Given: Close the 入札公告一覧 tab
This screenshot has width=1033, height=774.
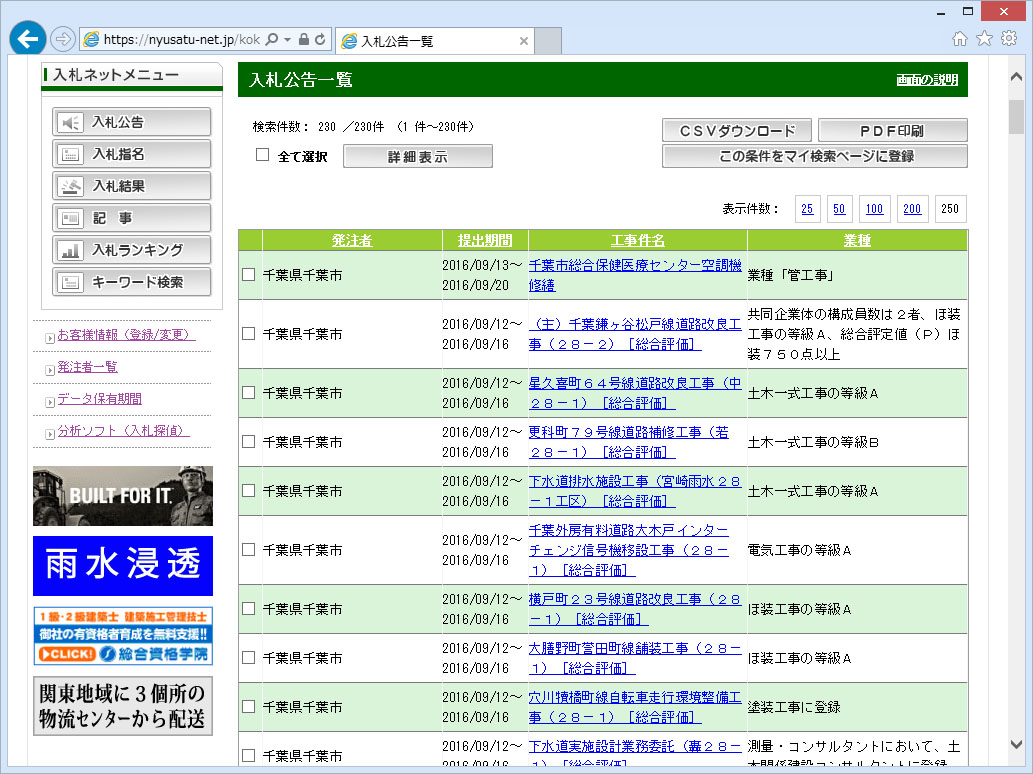Looking at the screenshot, I should 523,41.
